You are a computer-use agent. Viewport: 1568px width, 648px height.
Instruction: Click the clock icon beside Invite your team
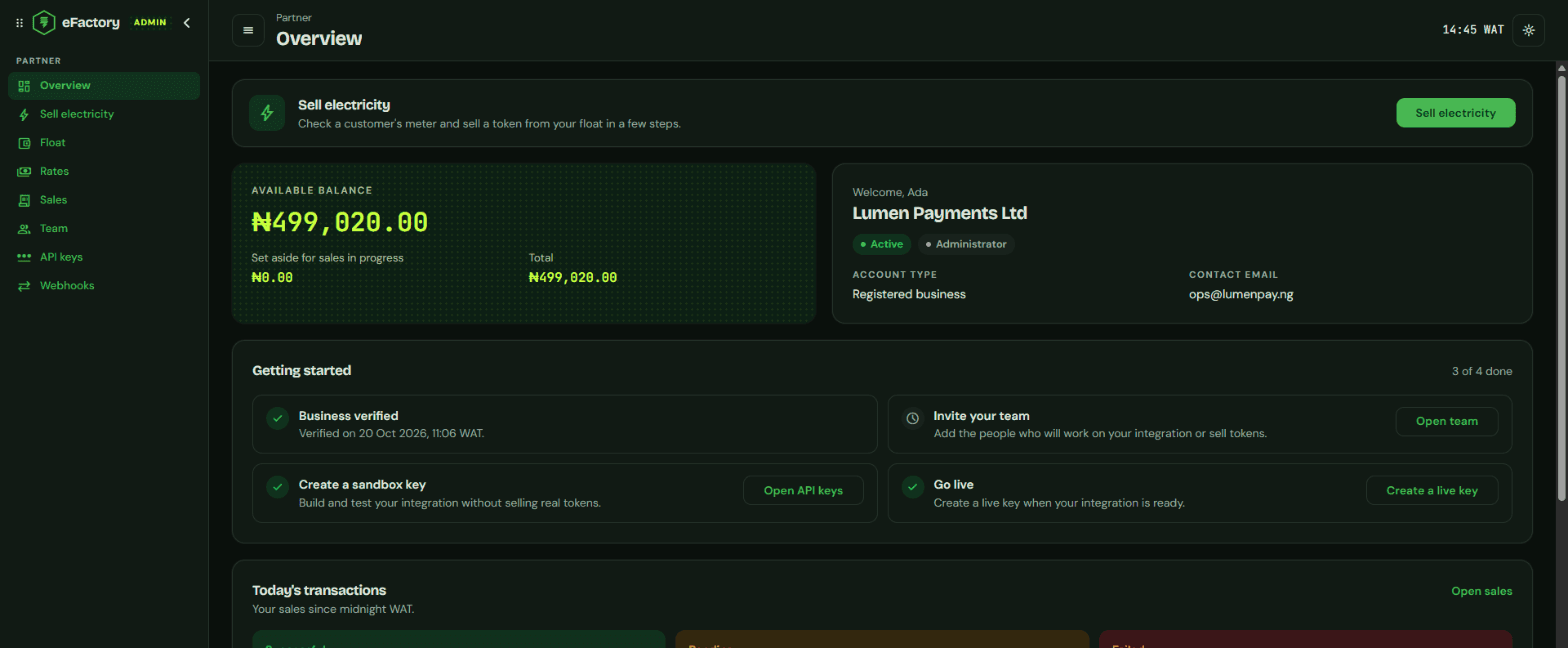coord(912,418)
